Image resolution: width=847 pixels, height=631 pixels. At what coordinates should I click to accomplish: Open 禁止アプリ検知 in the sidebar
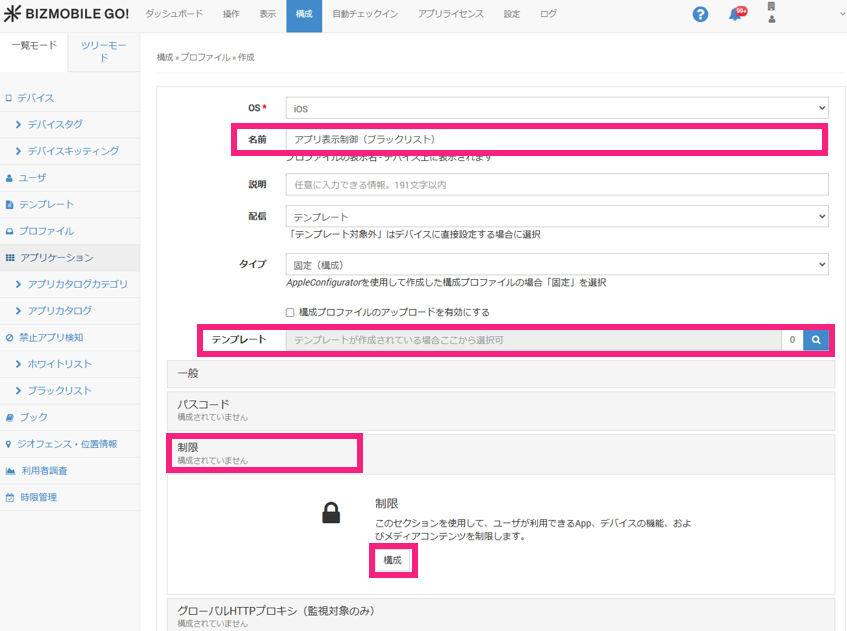[x=51, y=338]
